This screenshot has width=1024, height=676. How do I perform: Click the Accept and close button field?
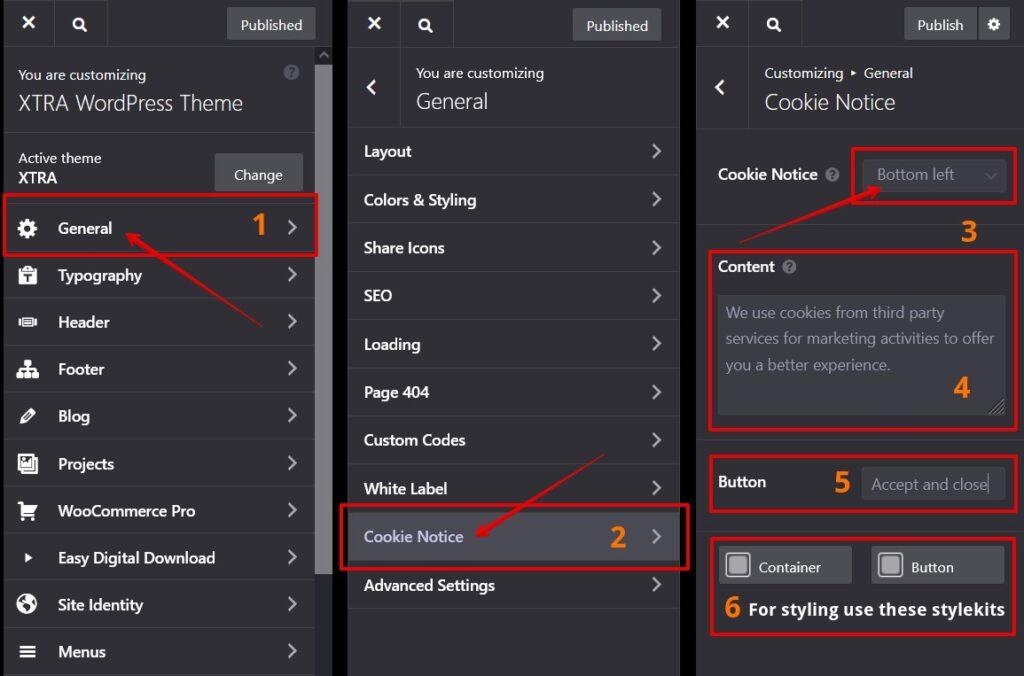tap(933, 483)
